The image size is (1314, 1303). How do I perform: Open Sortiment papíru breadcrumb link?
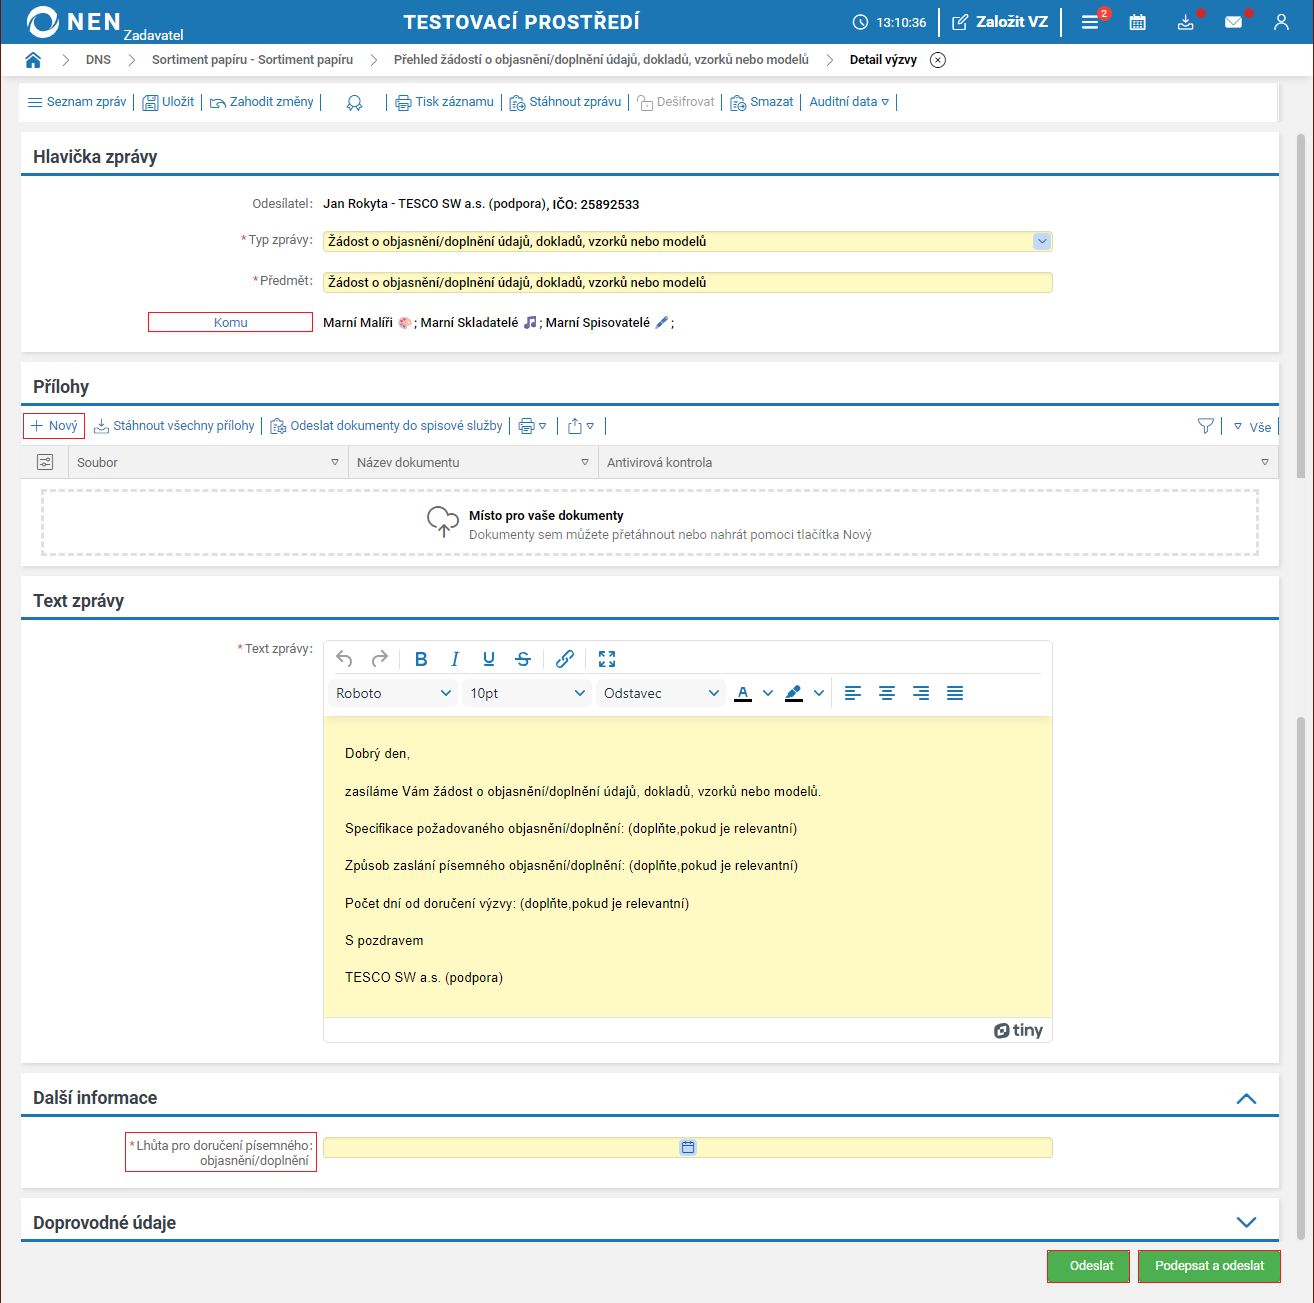252,60
